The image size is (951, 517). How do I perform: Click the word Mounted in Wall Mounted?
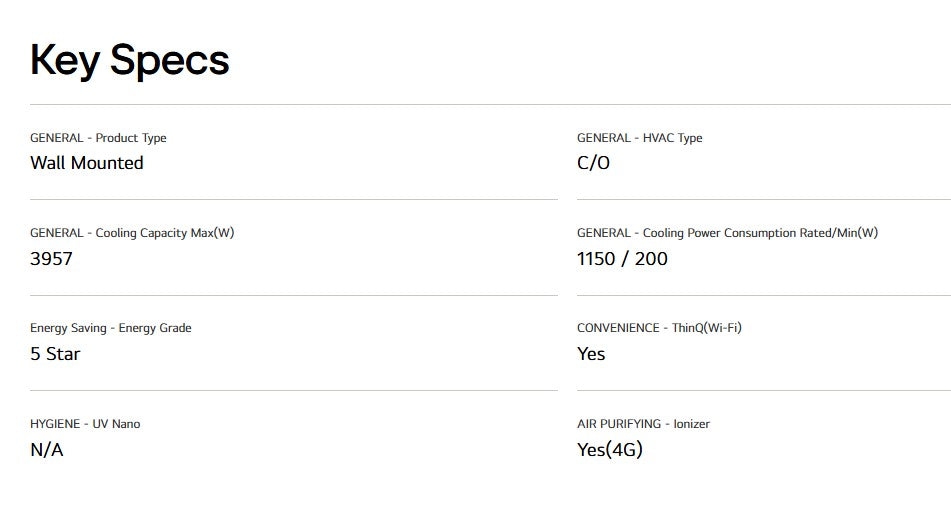107,163
